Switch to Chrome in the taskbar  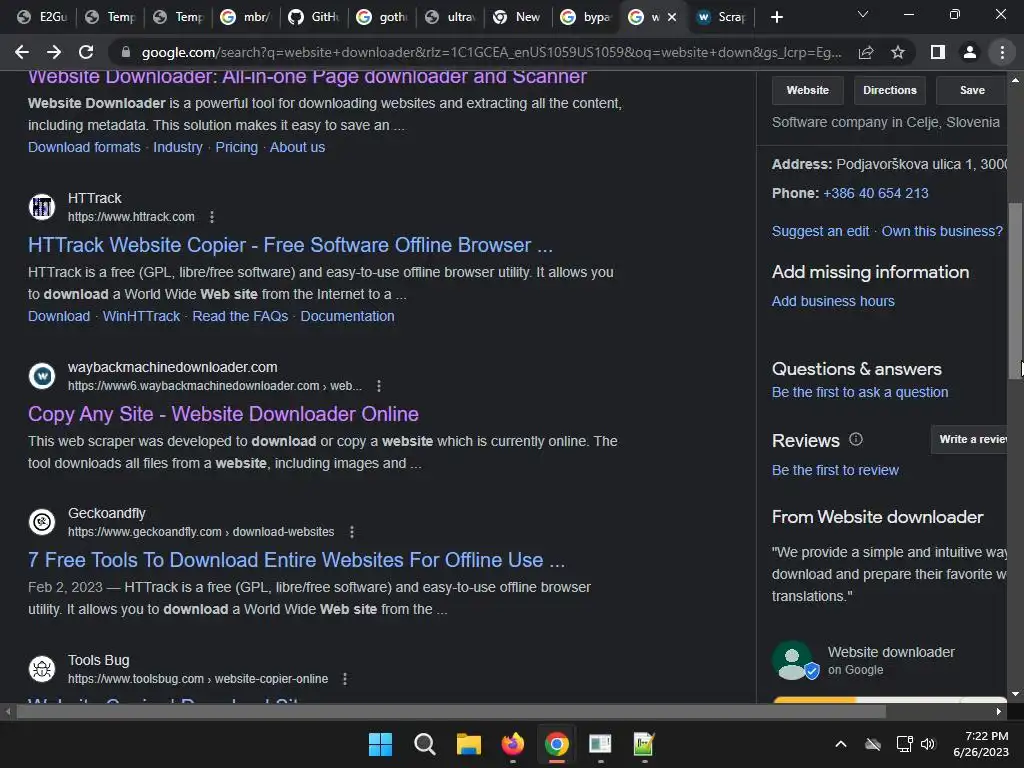coord(556,744)
